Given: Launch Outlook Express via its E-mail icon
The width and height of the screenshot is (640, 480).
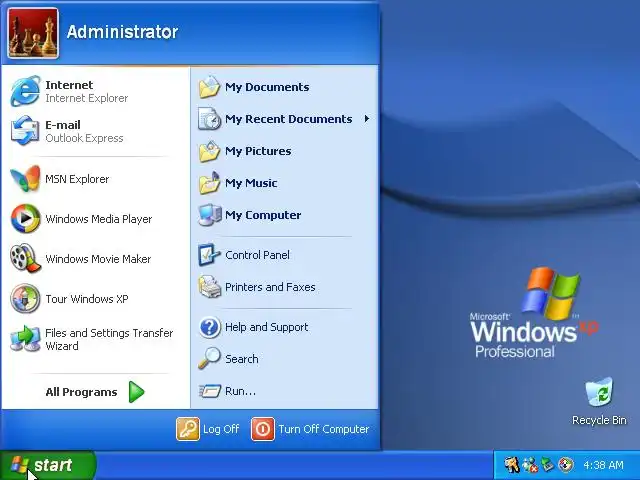Looking at the screenshot, I should (25, 131).
